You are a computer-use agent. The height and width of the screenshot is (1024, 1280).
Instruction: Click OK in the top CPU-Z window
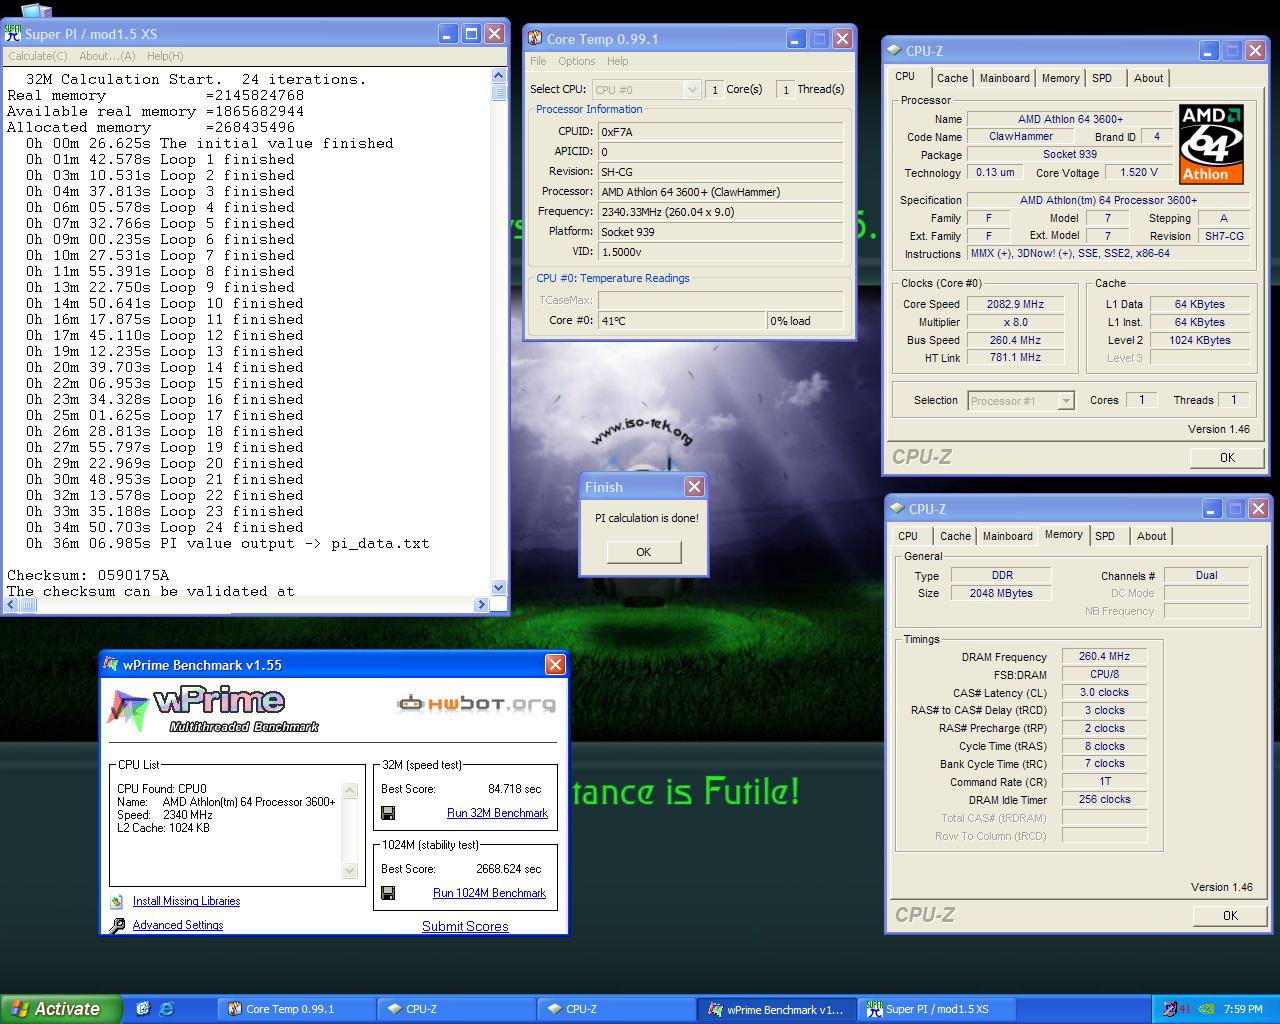coord(1227,457)
